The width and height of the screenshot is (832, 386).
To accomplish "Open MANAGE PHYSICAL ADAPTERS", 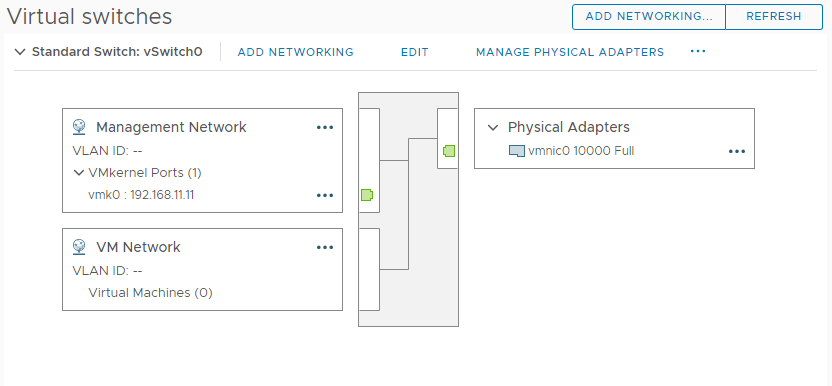I will 570,52.
